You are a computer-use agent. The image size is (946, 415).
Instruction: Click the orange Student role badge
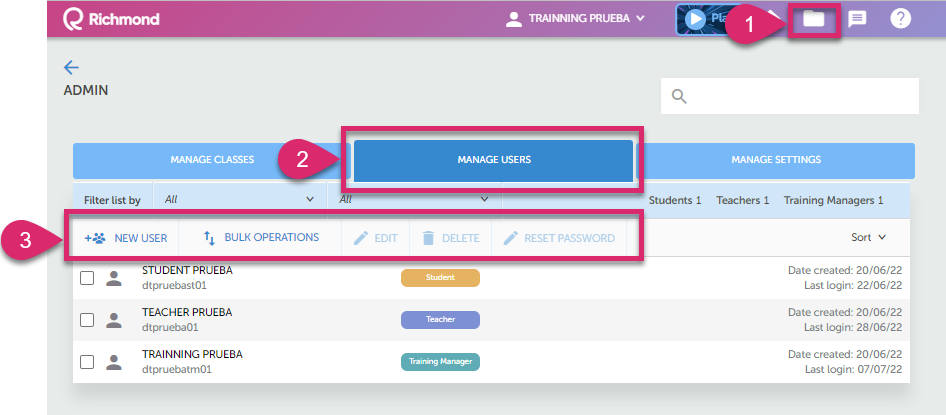point(440,278)
